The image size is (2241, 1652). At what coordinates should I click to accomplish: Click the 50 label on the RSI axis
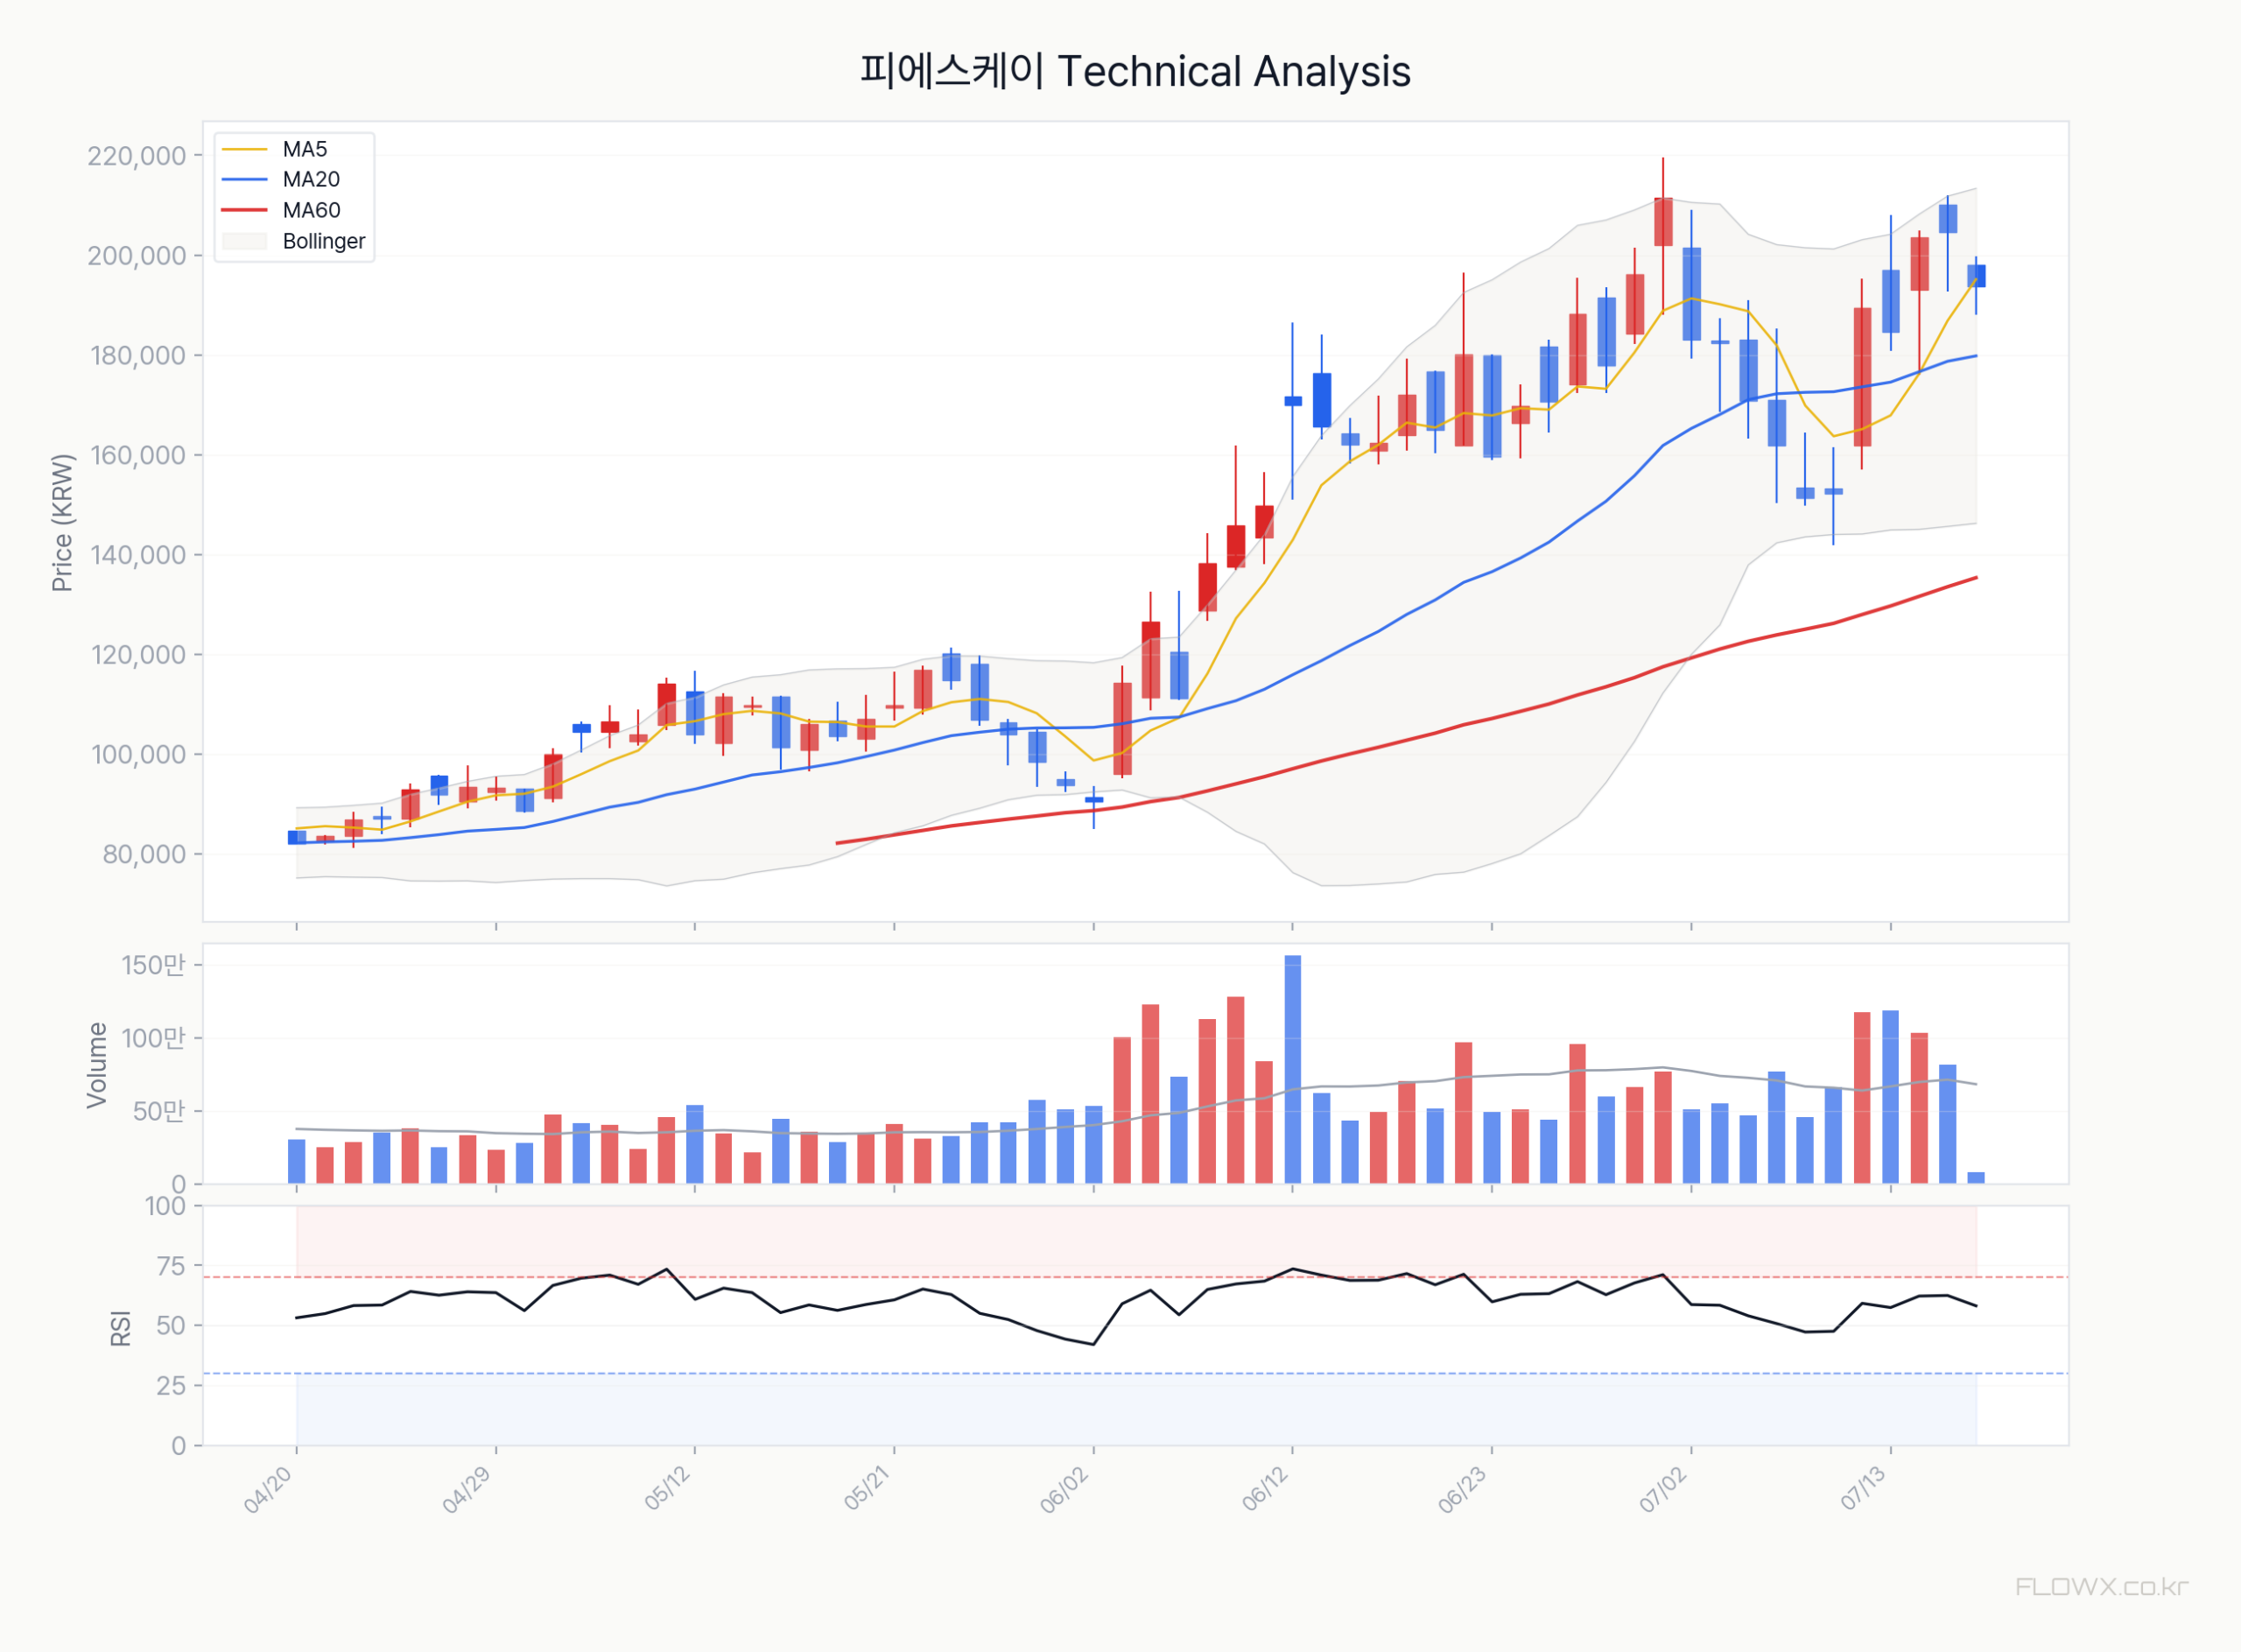tap(172, 1326)
